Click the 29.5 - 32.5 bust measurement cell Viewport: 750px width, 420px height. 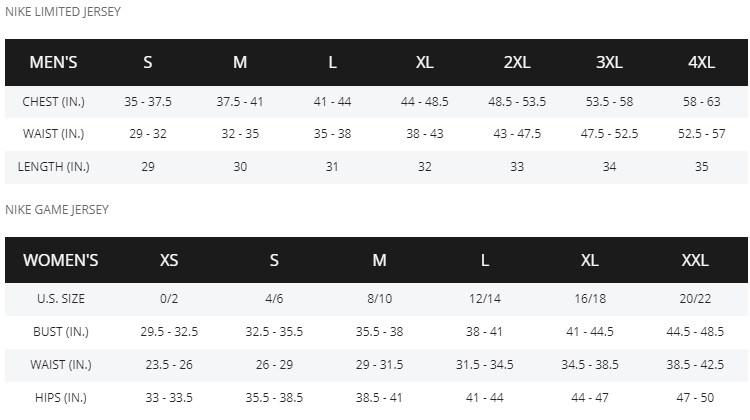(169, 332)
